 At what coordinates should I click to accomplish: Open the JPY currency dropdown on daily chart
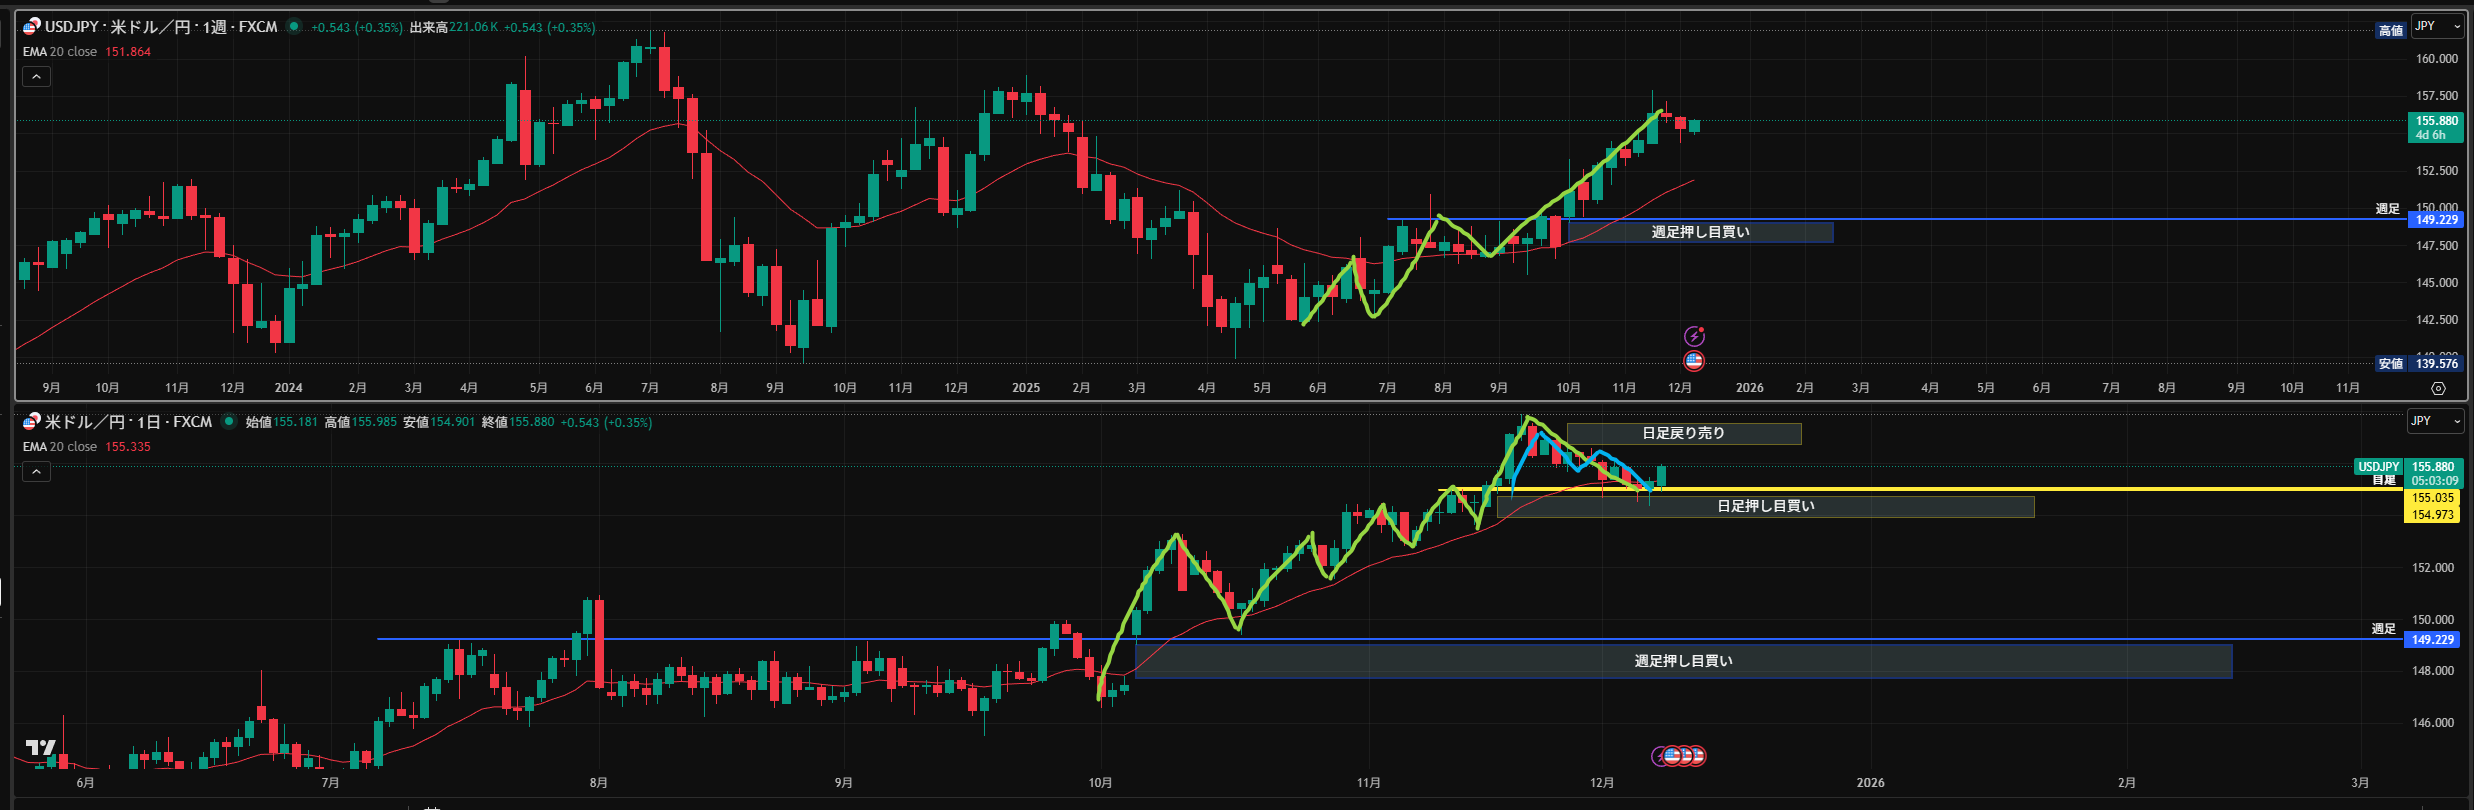point(2433,422)
